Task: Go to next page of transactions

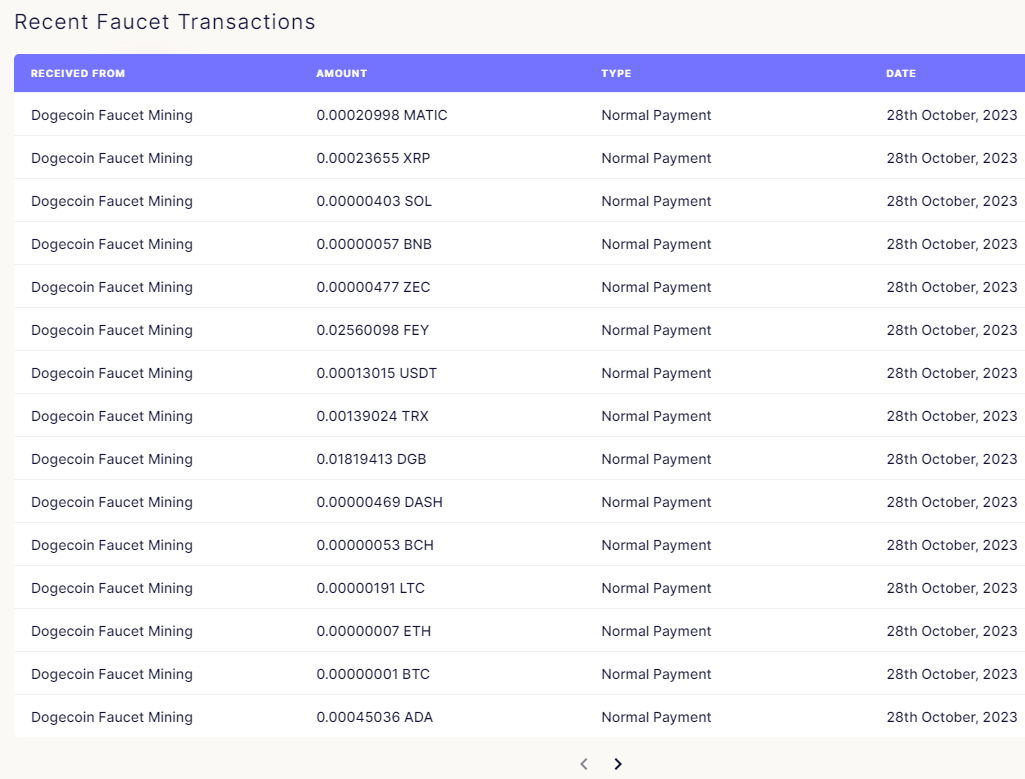Action: pos(618,763)
